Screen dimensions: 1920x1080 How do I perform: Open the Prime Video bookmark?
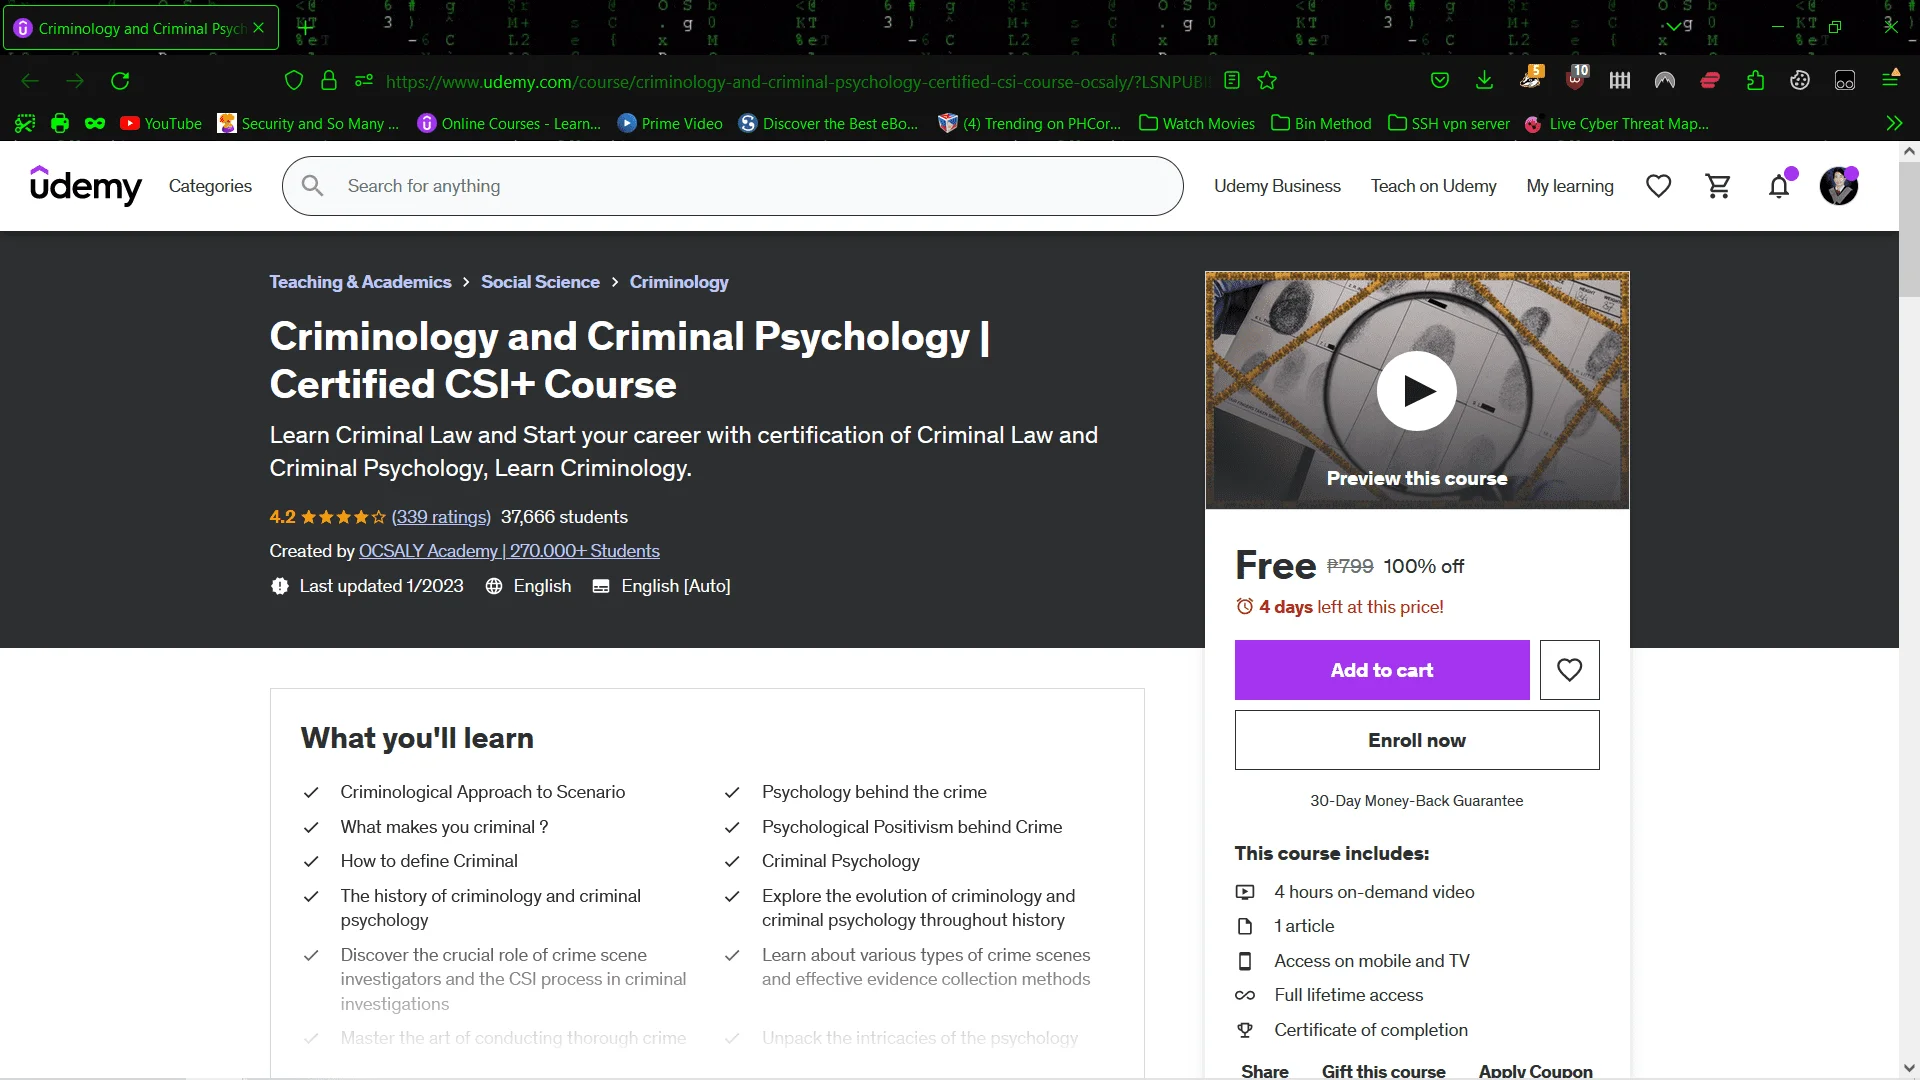point(670,123)
